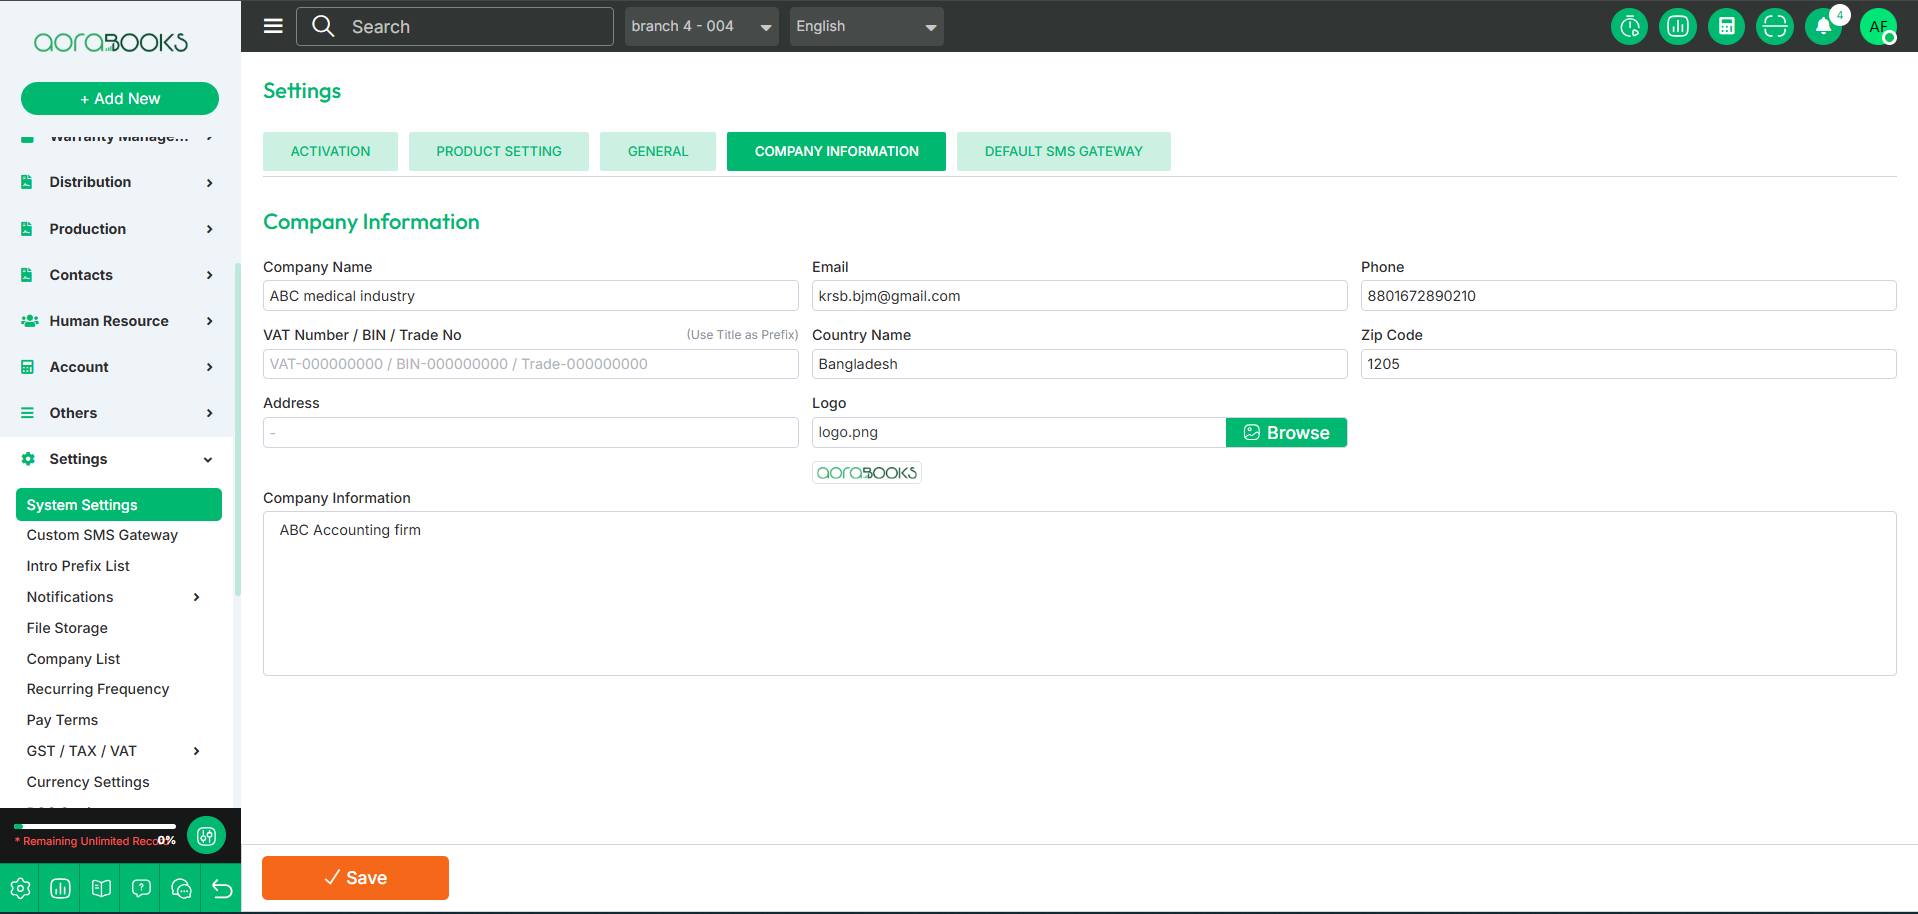
Task: Click the remaining records progress bar
Action: [95, 827]
